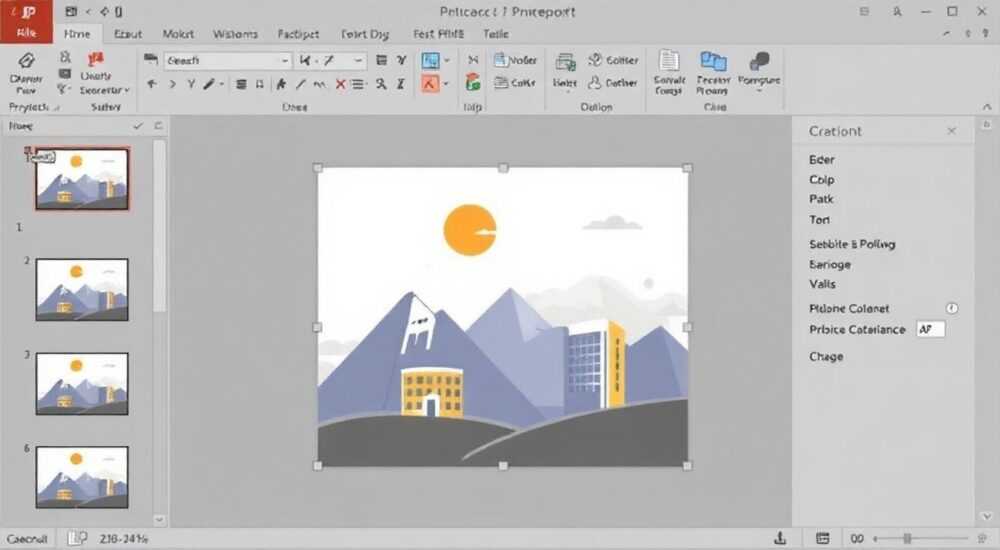The image size is (1000, 550).
Task: Open the arrow beside the orange fill icon
Action: [446, 84]
